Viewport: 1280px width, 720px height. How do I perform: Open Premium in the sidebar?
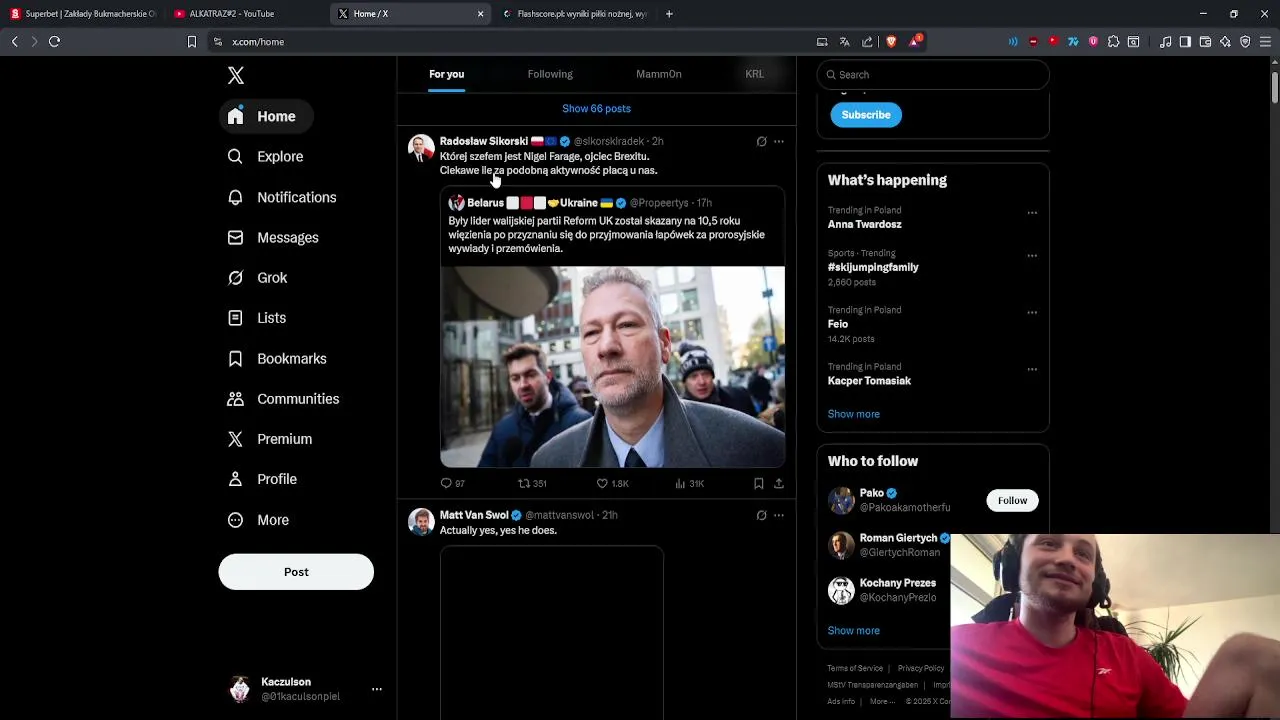[270, 439]
